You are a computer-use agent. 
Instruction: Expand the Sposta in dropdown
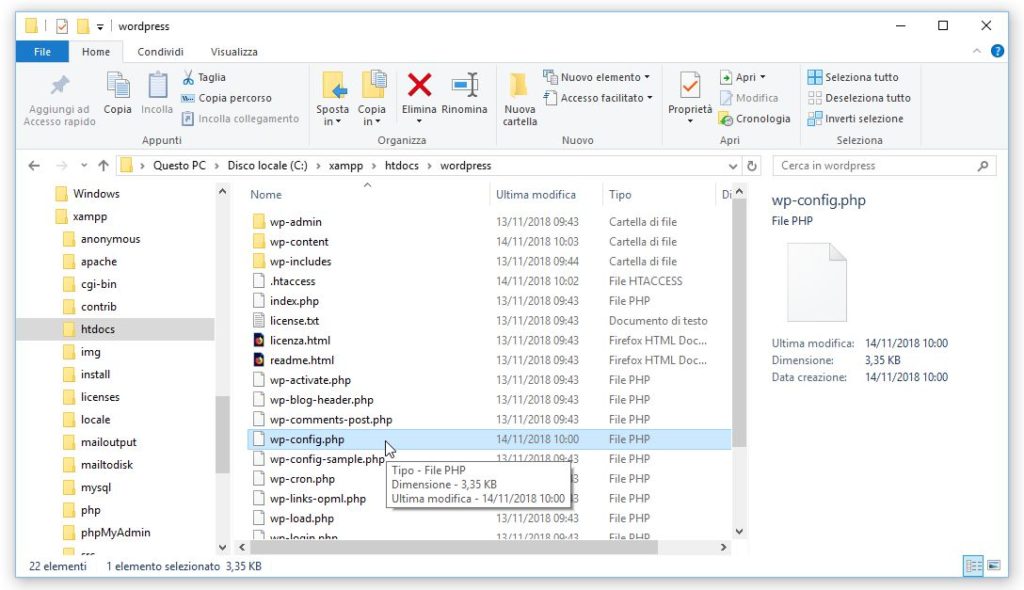click(x=333, y=122)
